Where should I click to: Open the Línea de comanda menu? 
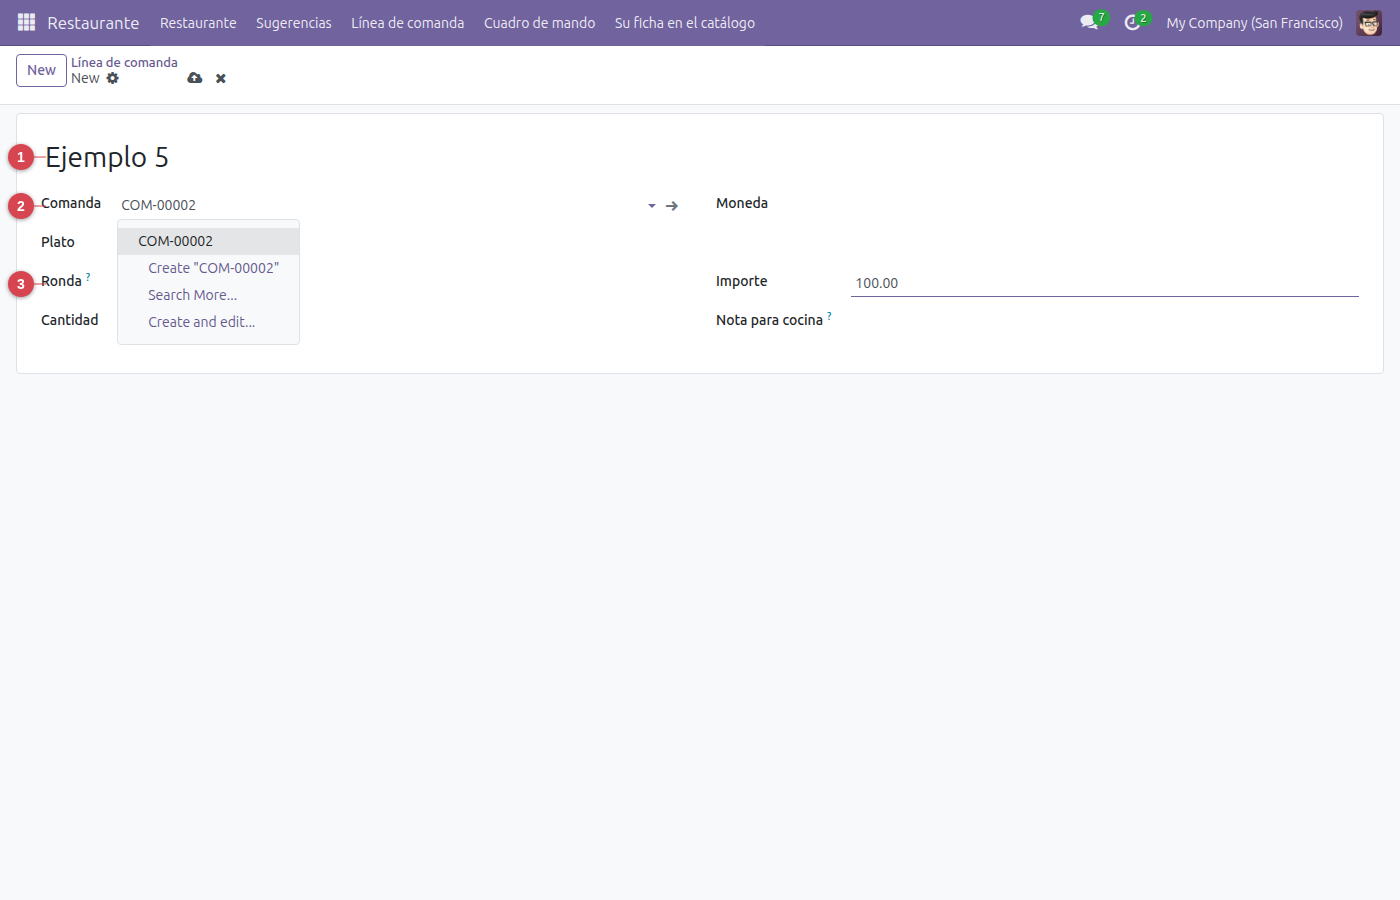408,22
